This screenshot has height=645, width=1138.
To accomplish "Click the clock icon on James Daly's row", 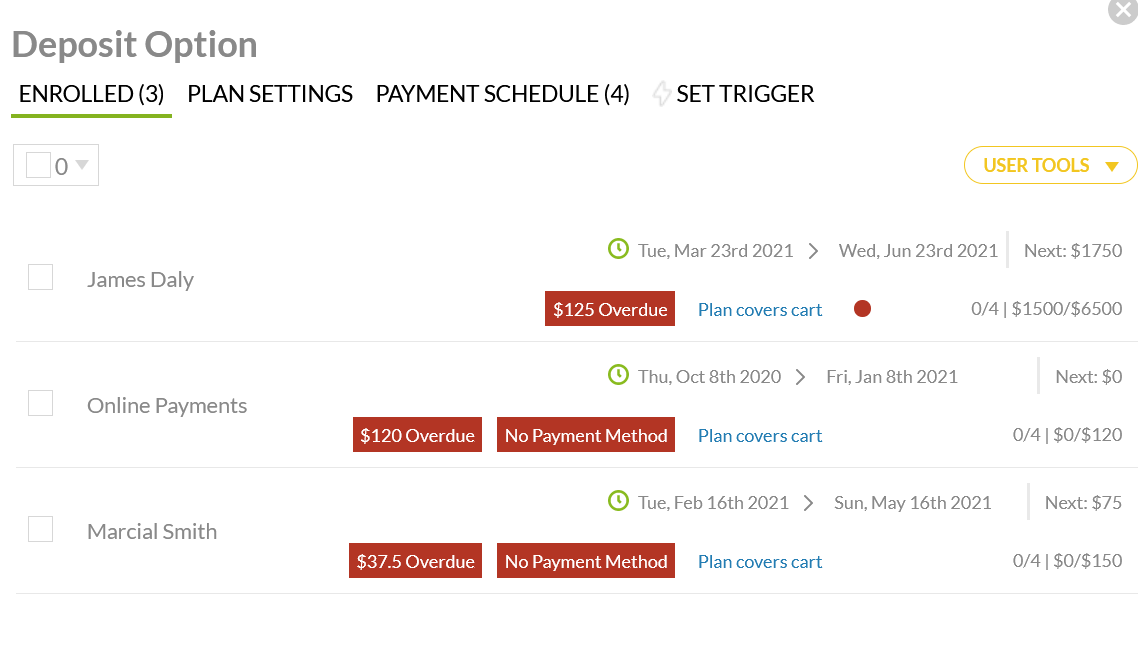I will coord(618,249).
